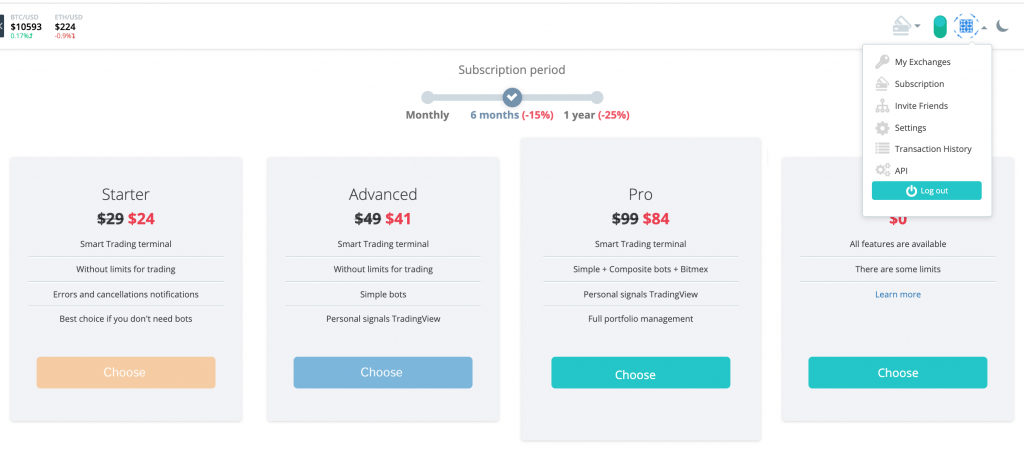Open My Exchanges menu item
This screenshot has height=451, width=1024.
(922, 62)
